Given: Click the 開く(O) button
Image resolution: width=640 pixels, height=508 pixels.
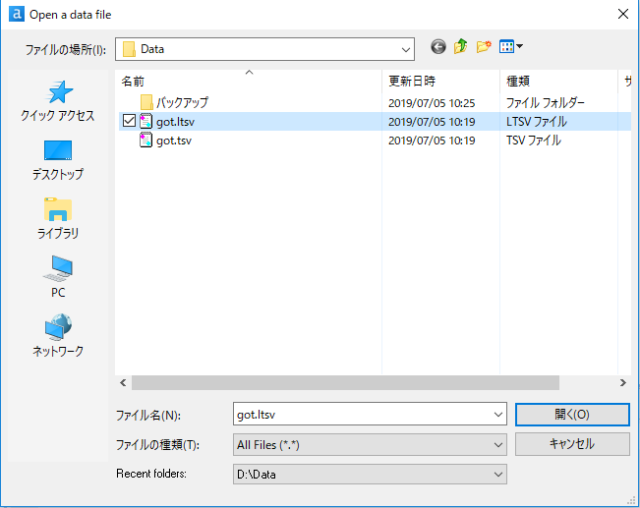Looking at the screenshot, I should pyautogui.click(x=571, y=414).
